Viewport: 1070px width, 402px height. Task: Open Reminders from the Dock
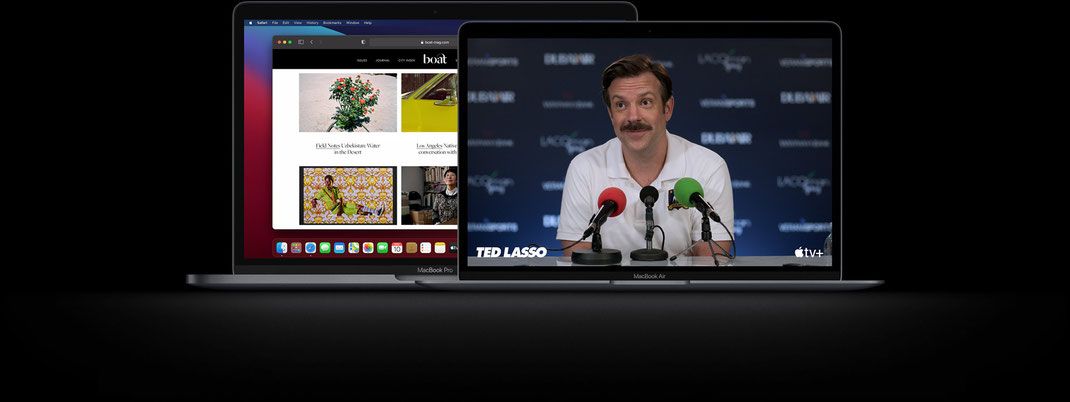pyautogui.click(x=425, y=248)
